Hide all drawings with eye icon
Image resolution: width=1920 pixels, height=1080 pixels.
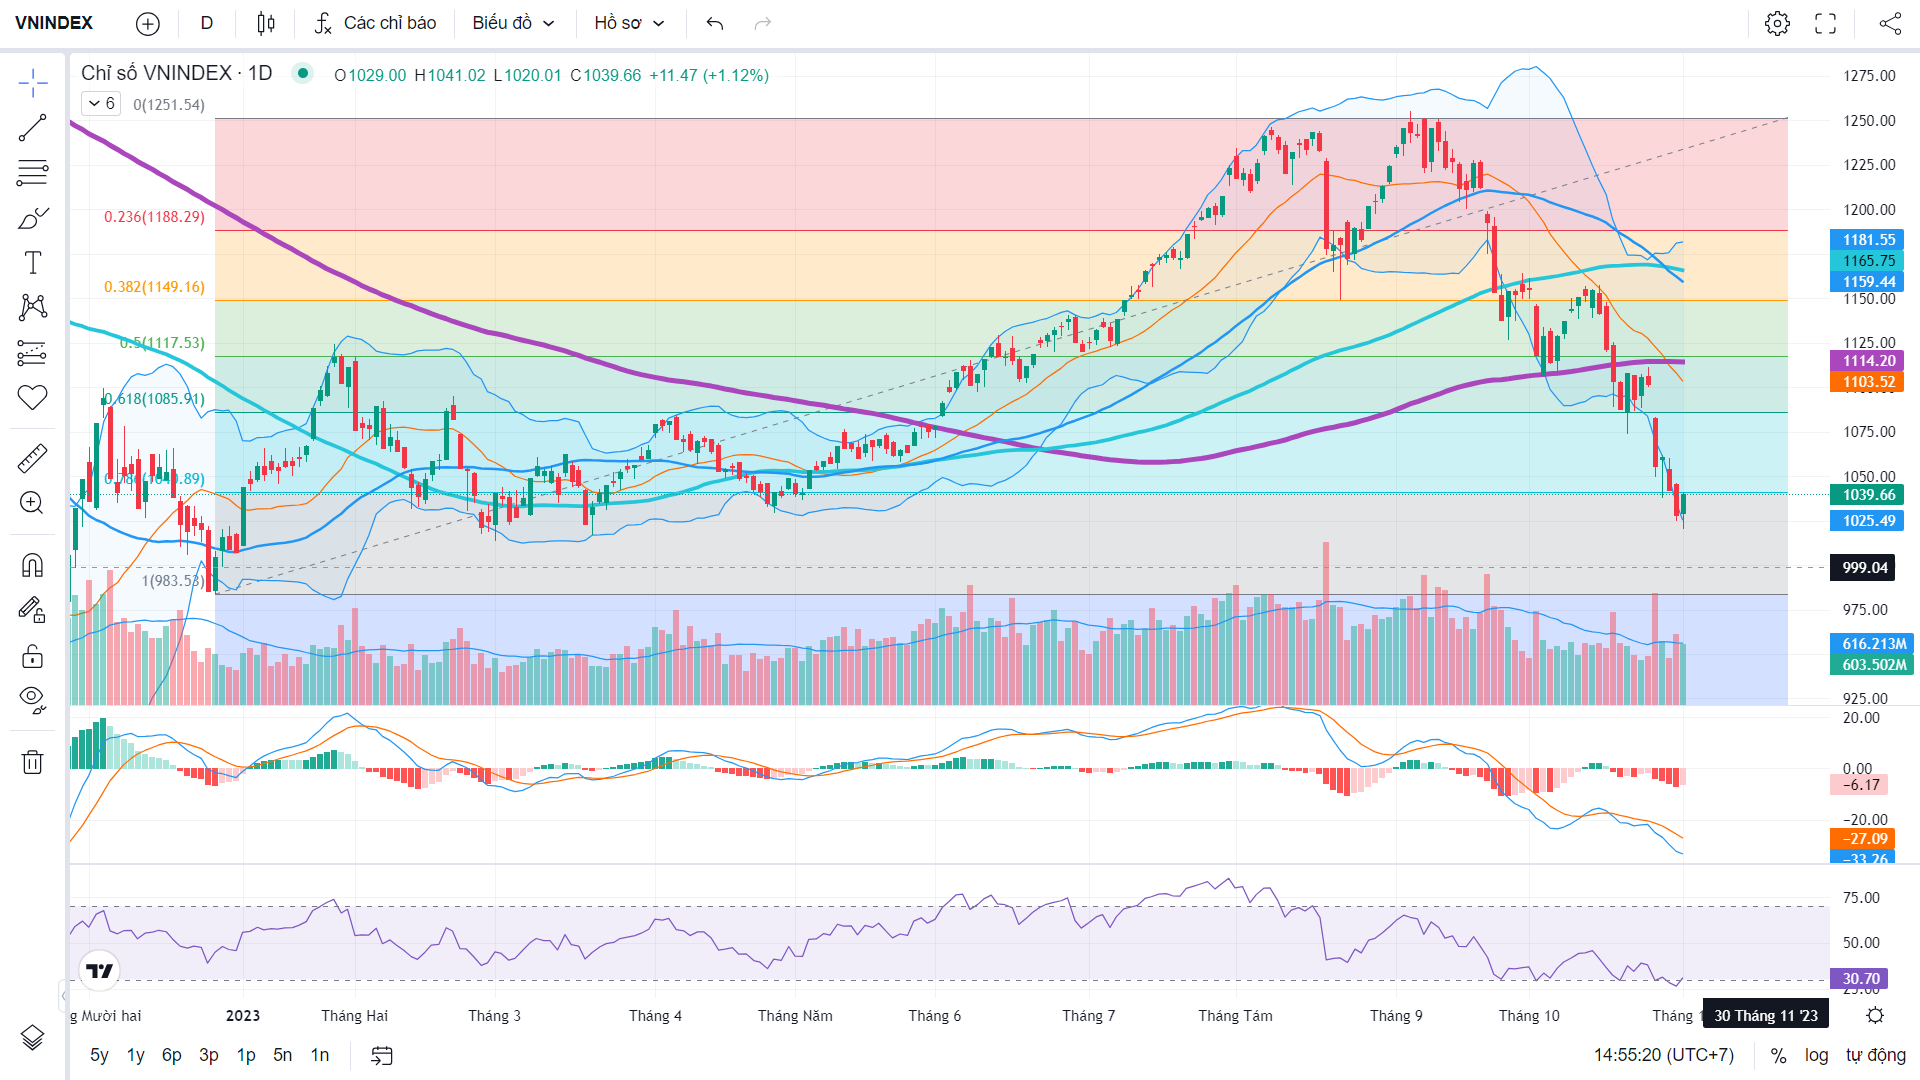pos(32,699)
